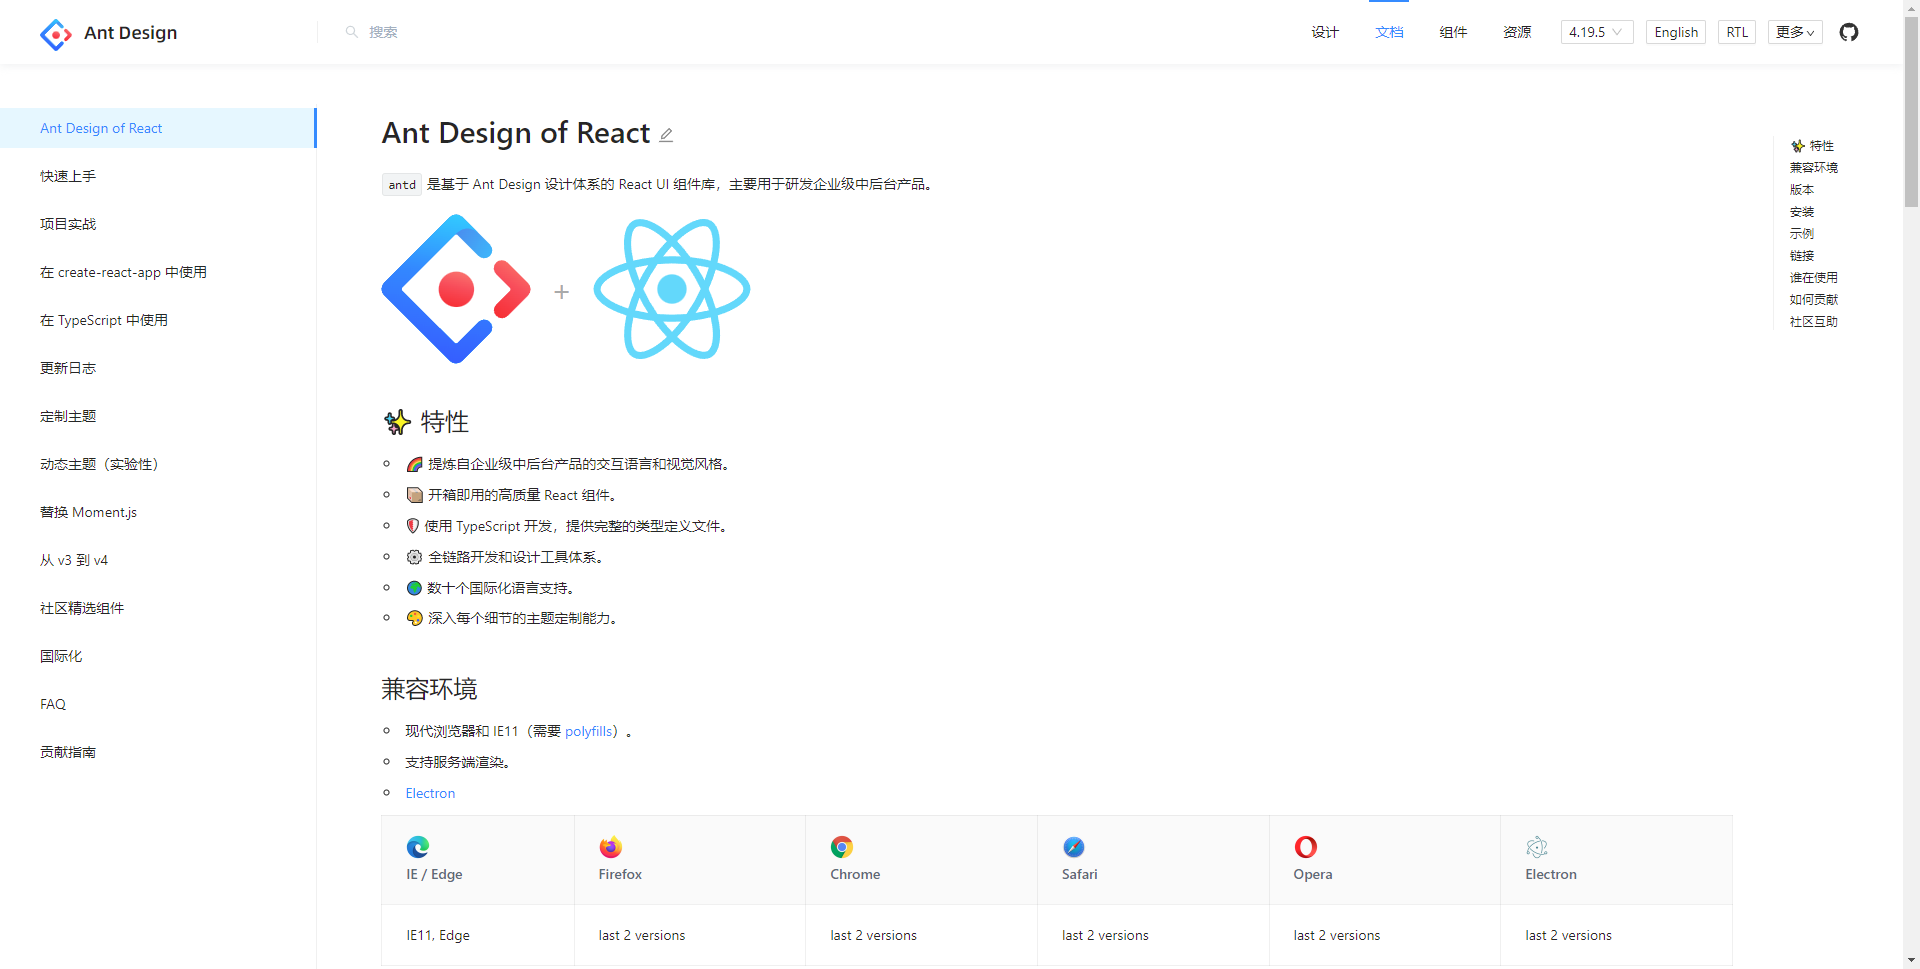Click the package box emoji in feature list
Image resolution: width=1920 pixels, height=969 pixels.
pyautogui.click(x=415, y=495)
